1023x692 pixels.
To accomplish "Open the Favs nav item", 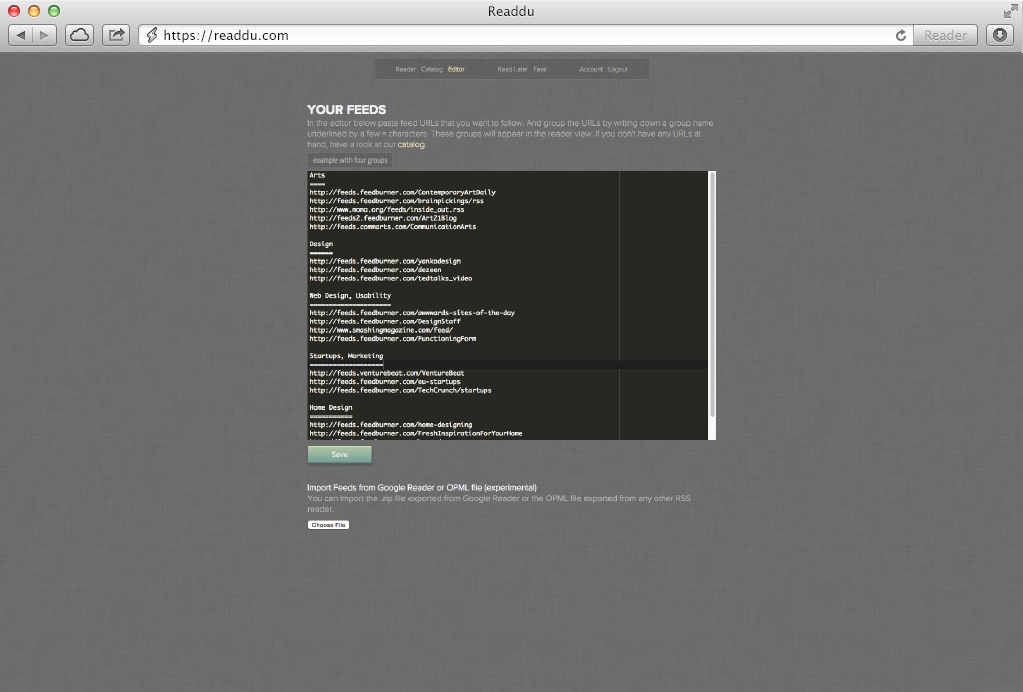I will [x=540, y=69].
